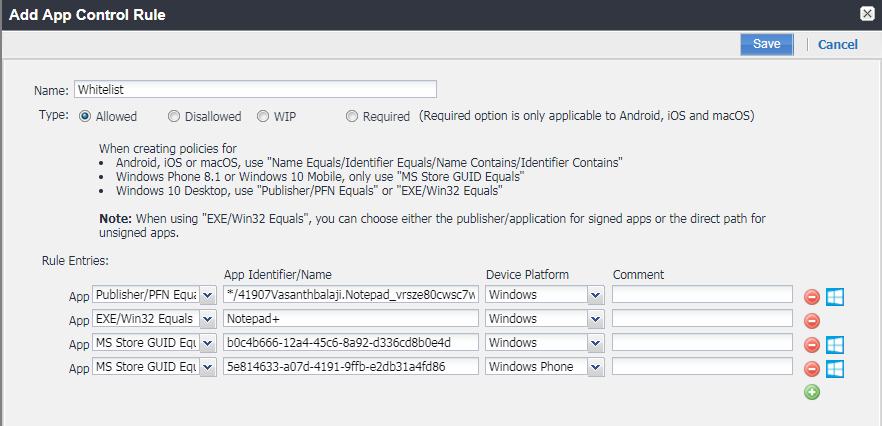
Task: Remove the b0c4b666 GUID rule entry
Action: [x=812, y=344]
